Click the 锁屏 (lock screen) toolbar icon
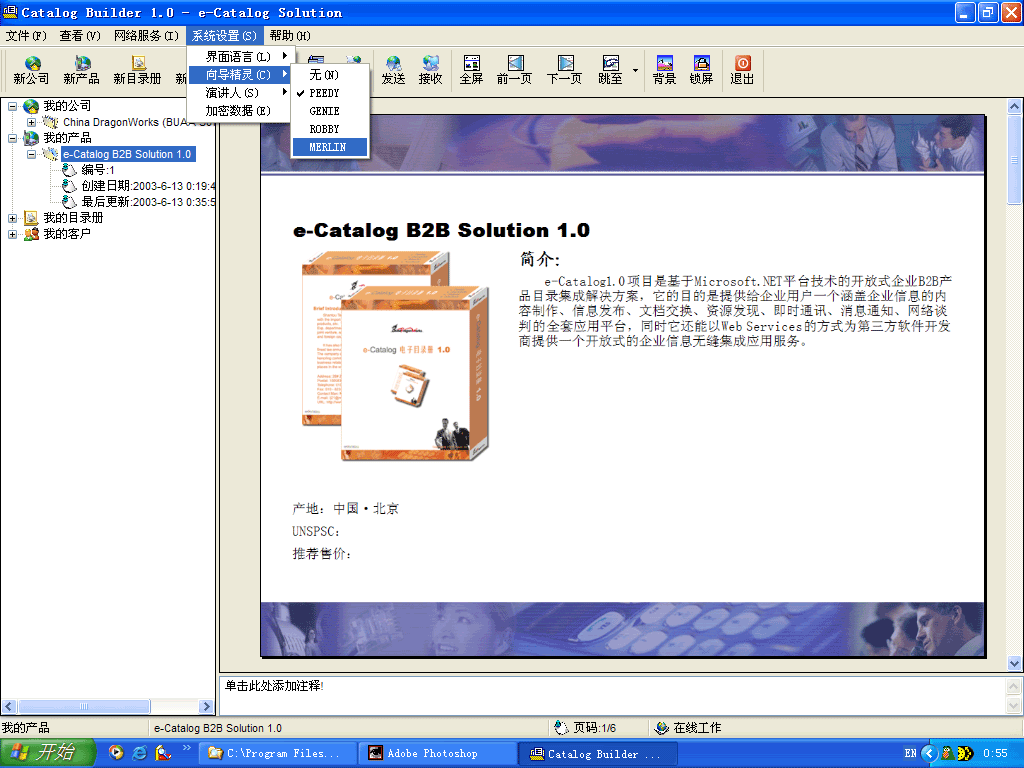Viewport: 1024px width, 768px height. coord(701,70)
